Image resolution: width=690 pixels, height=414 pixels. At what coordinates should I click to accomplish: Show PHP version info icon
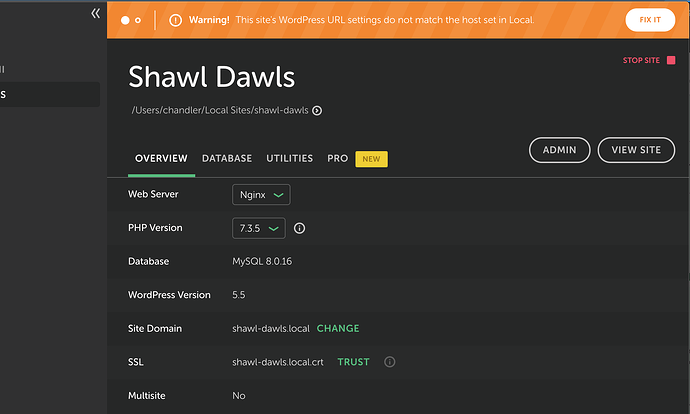[299, 228]
